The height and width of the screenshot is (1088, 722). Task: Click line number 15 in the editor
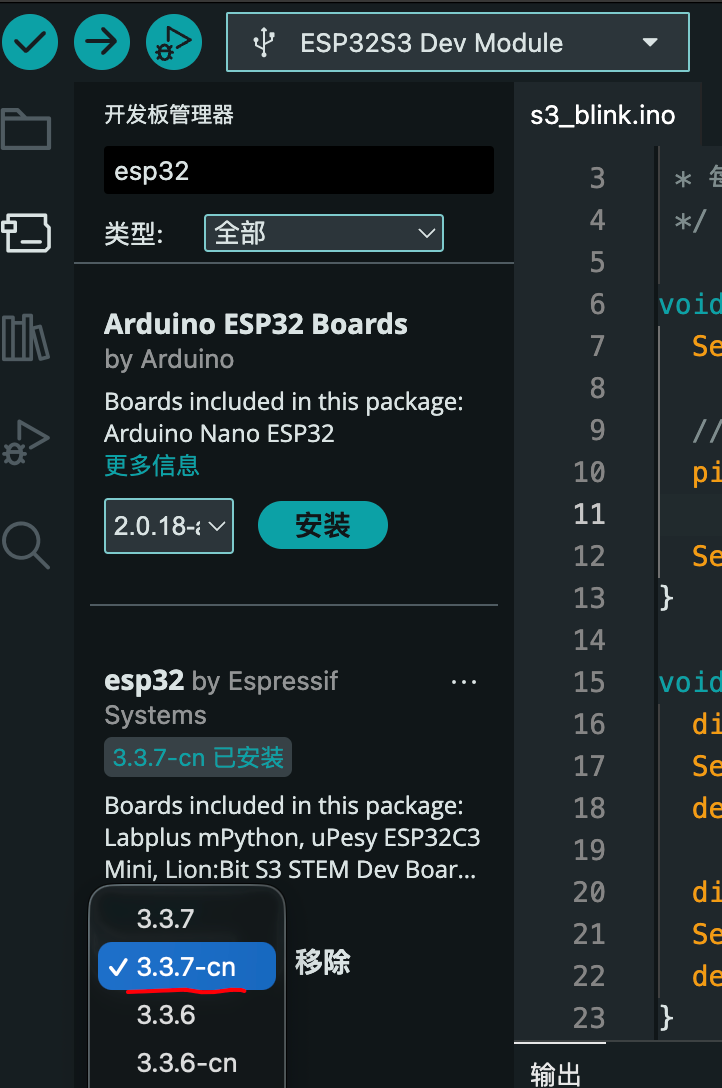[590, 682]
